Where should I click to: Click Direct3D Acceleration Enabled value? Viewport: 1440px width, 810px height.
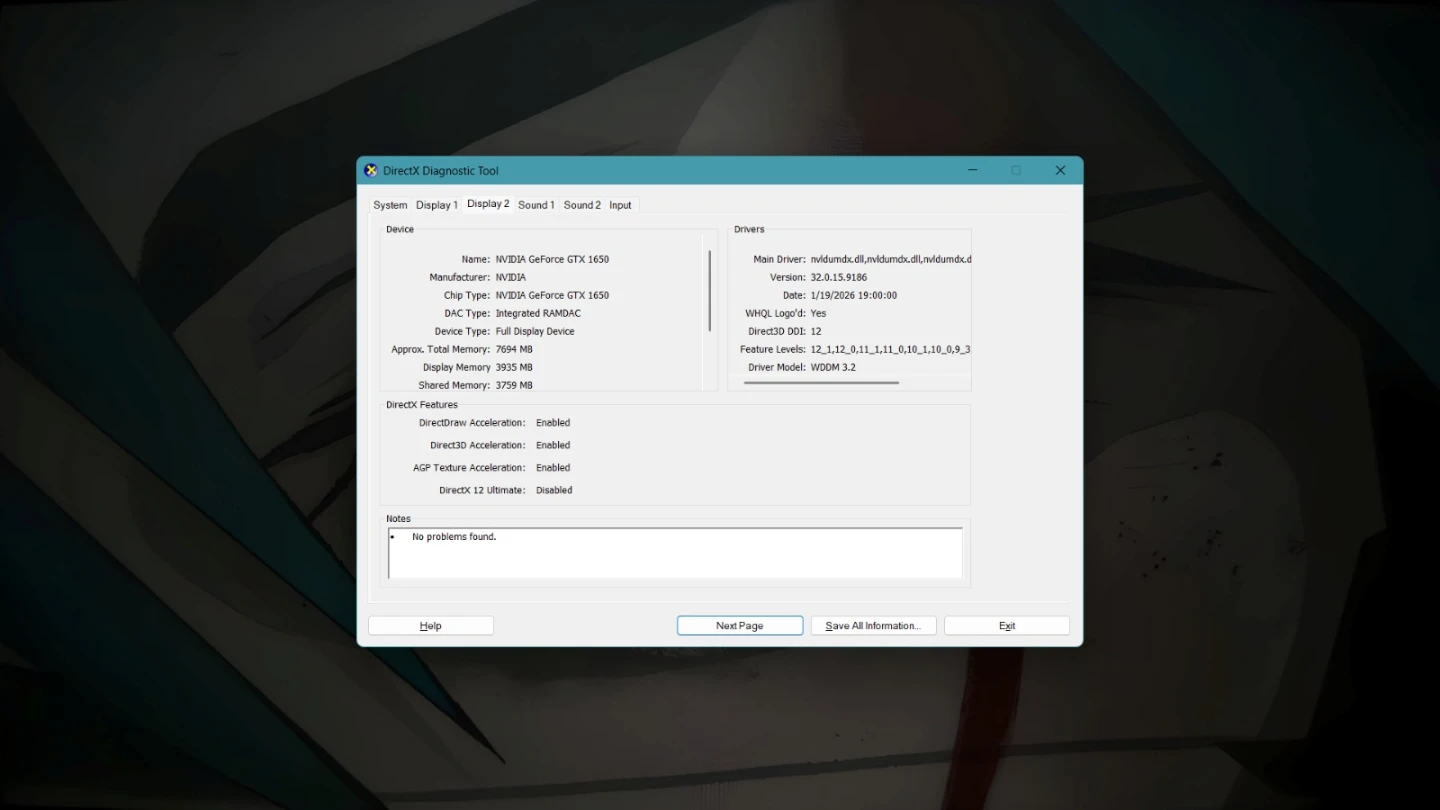[553, 445]
